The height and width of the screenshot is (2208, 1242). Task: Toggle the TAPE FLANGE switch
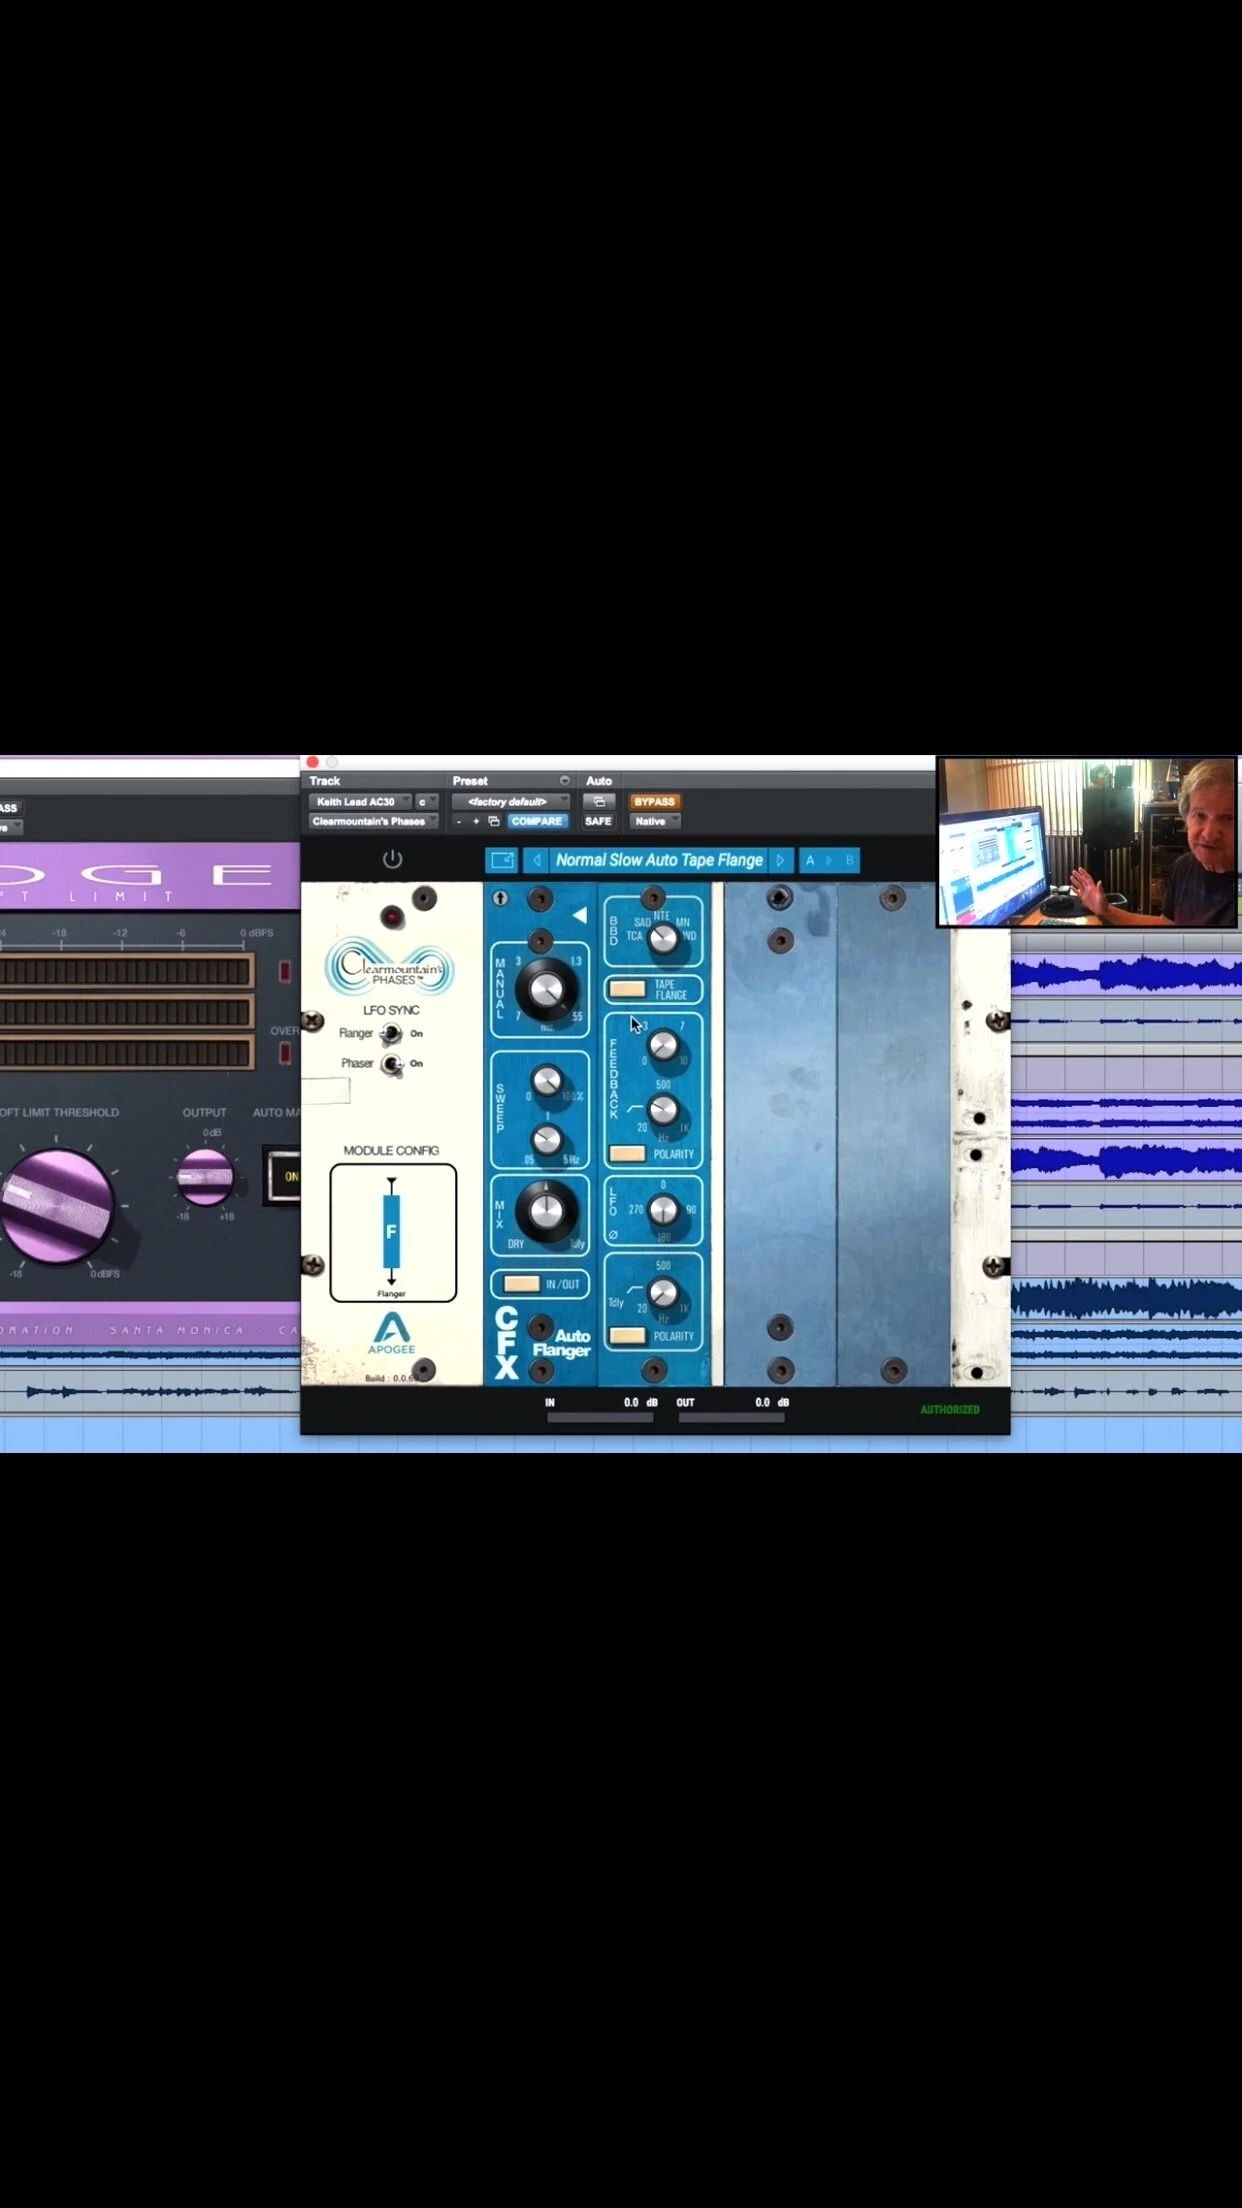(x=628, y=989)
